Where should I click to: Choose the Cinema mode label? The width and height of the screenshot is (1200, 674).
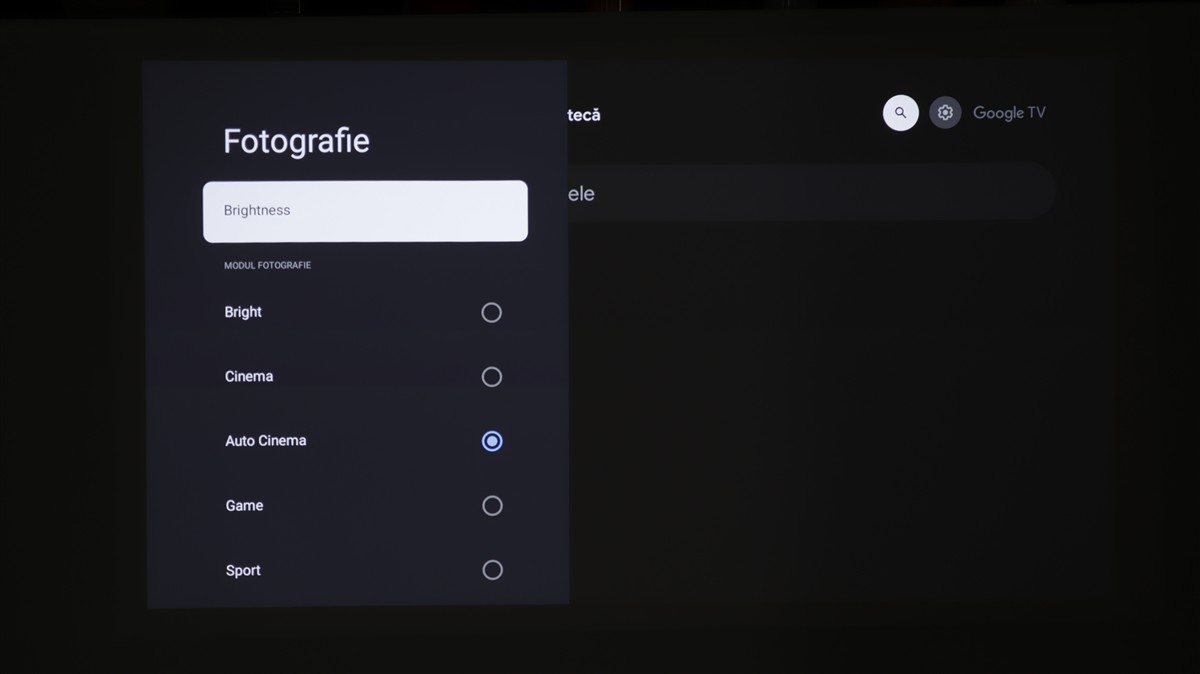tap(249, 377)
